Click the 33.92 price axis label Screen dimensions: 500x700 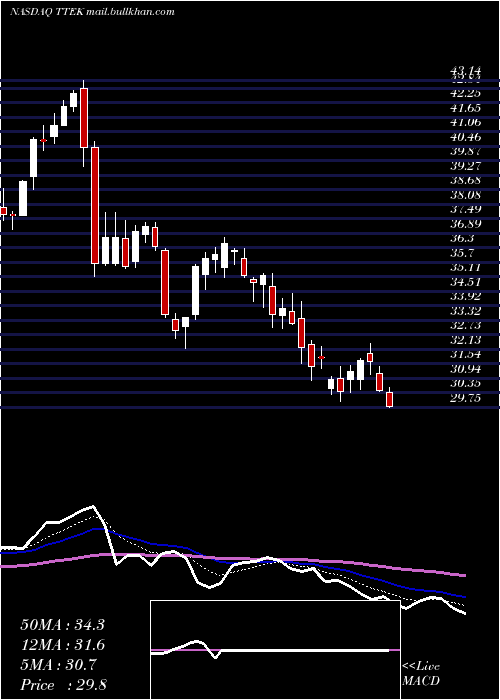[x=464, y=296]
